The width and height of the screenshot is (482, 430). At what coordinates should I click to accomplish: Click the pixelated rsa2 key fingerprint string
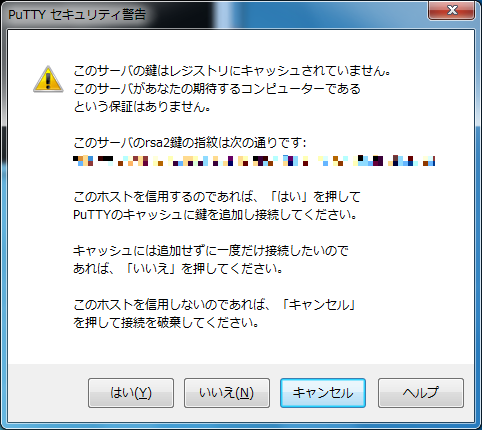pos(254,161)
